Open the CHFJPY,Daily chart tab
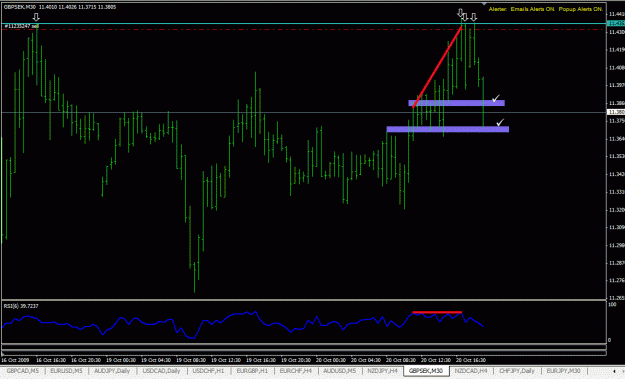 [517, 371]
